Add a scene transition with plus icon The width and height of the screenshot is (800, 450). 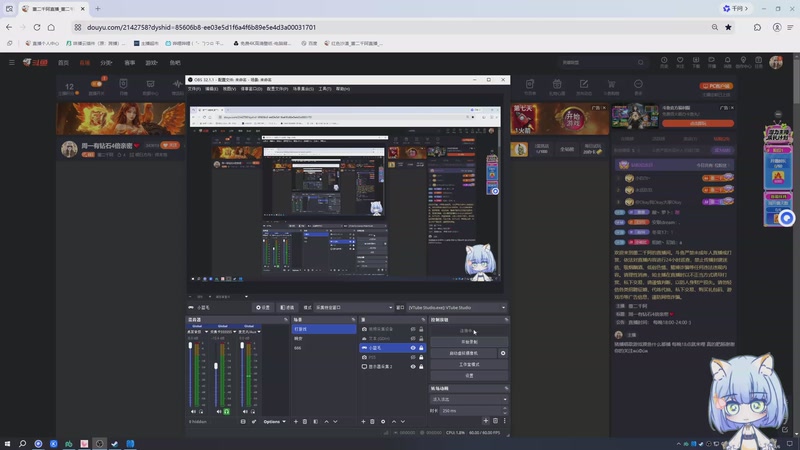(486, 421)
